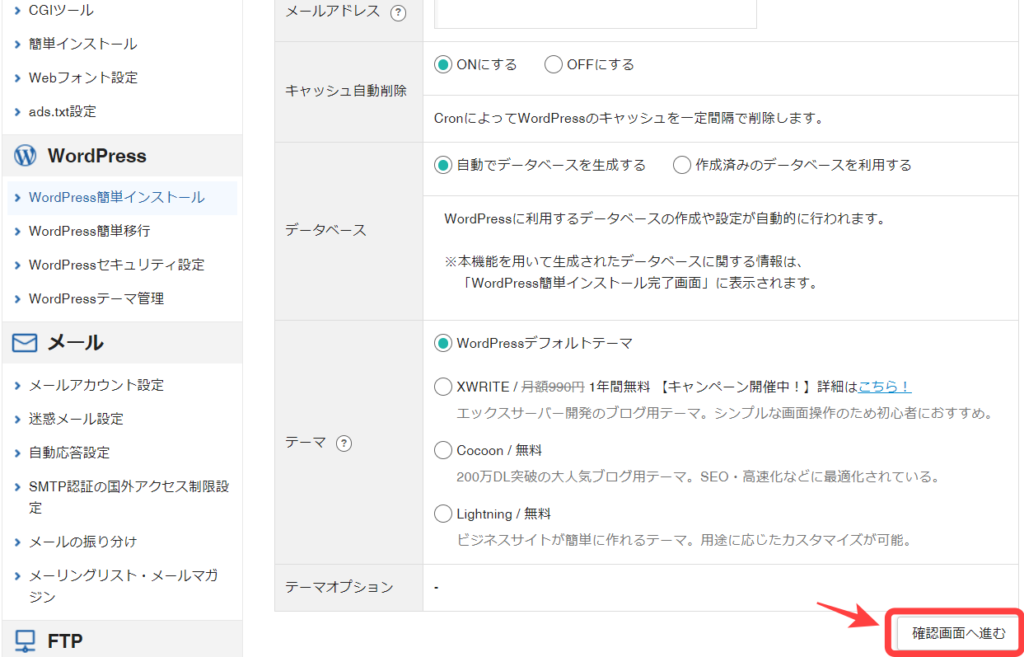The width and height of the screenshot is (1024, 657).
Task: Click the テーマオプション row label
Action: (340, 587)
